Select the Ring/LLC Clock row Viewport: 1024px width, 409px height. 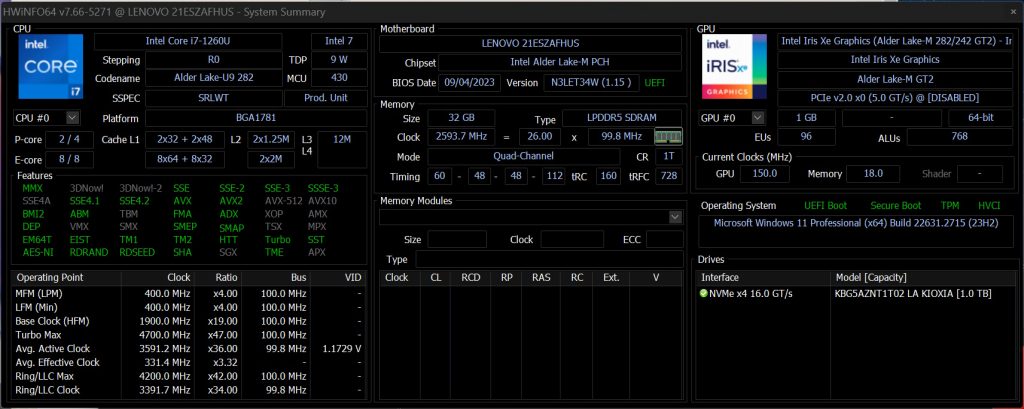point(189,390)
